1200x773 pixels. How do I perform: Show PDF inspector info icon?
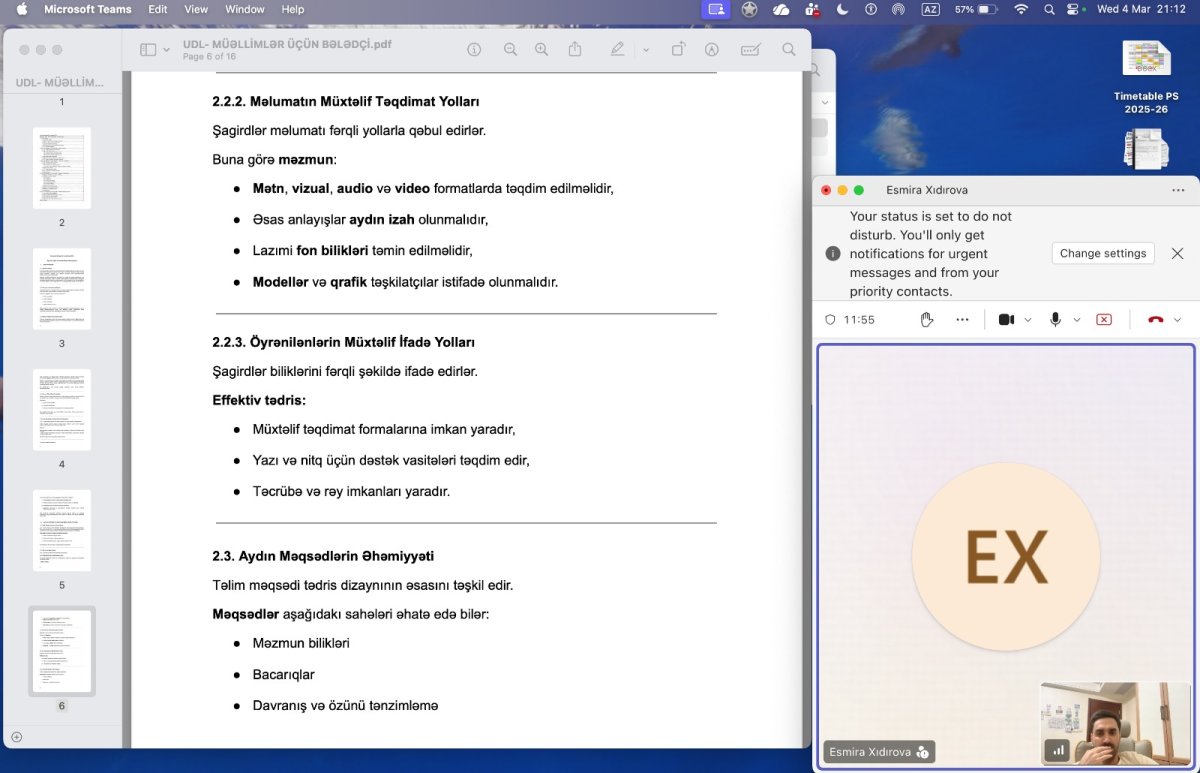(474, 49)
